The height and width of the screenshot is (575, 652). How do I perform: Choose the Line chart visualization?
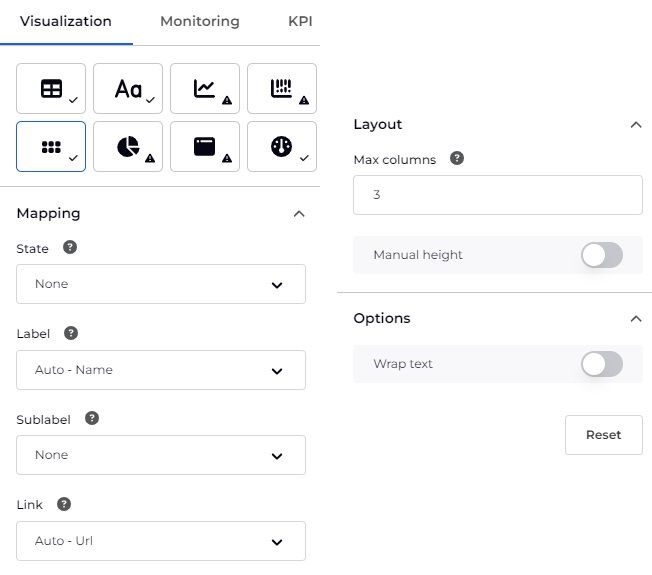click(x=205, y=88)
